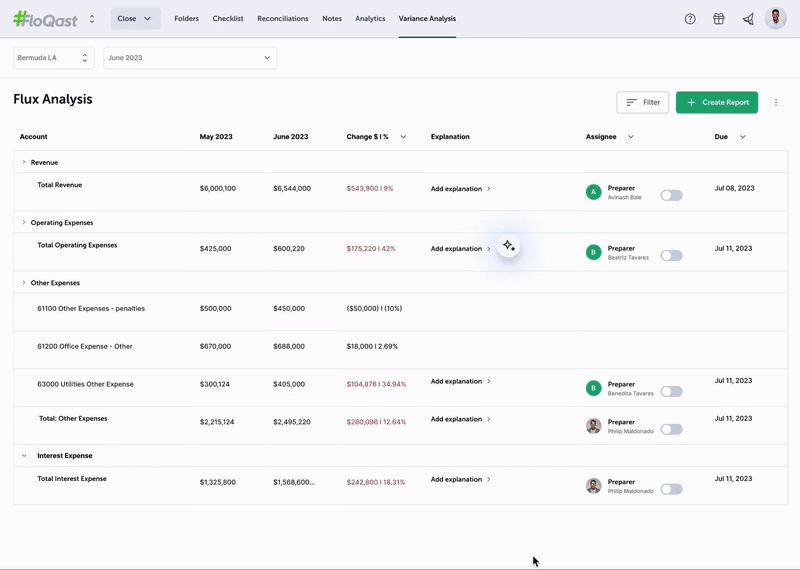The height and width of the screenshot is (570, 800).
Task: Click the $543,900 | 9% change value
Action: click(x=370, y=189)
